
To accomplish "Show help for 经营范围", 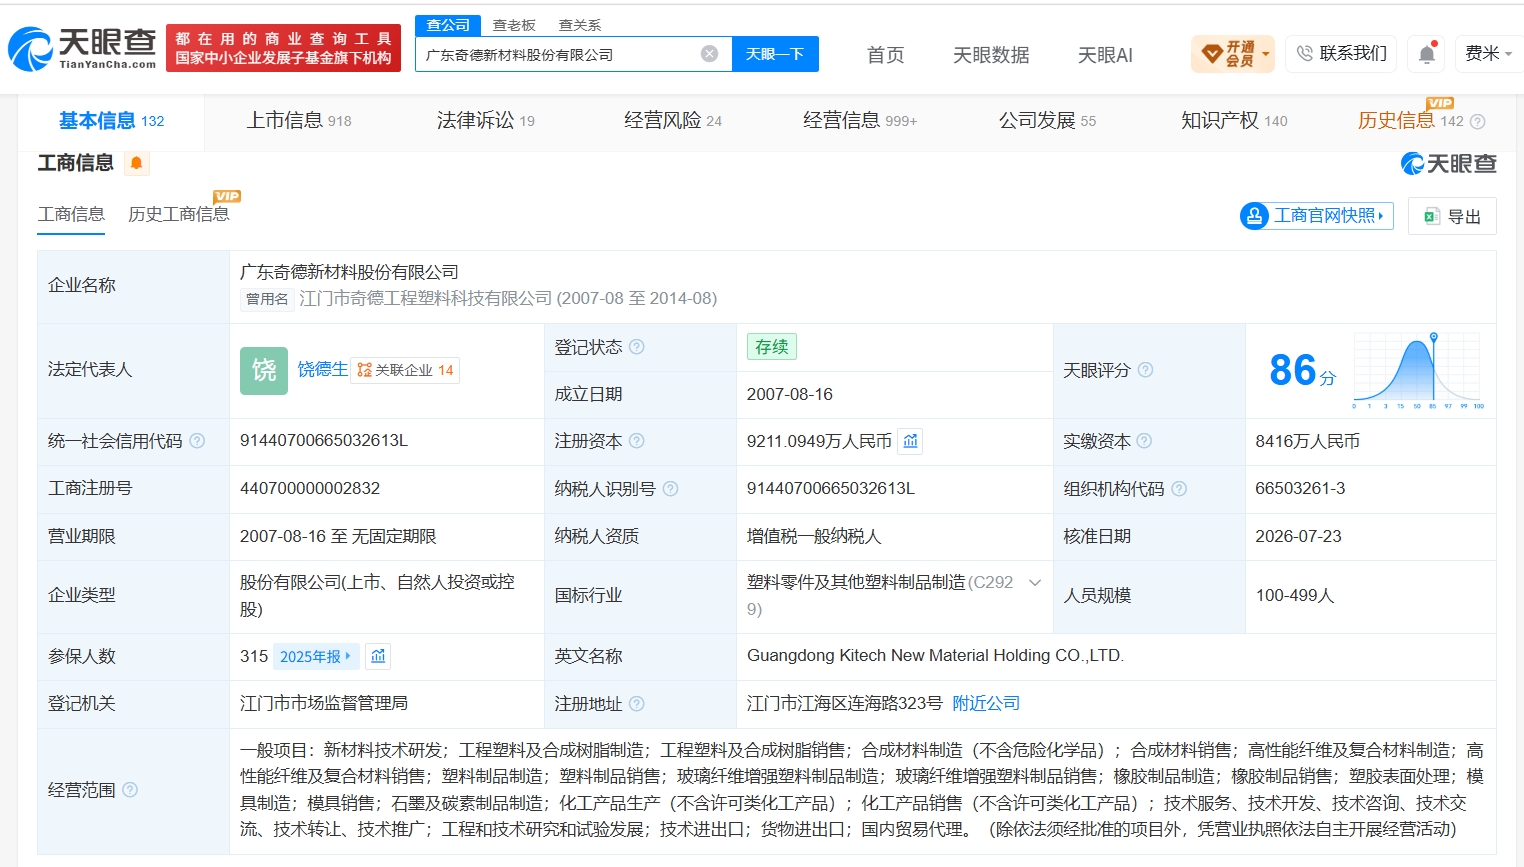I will (130, 790).
